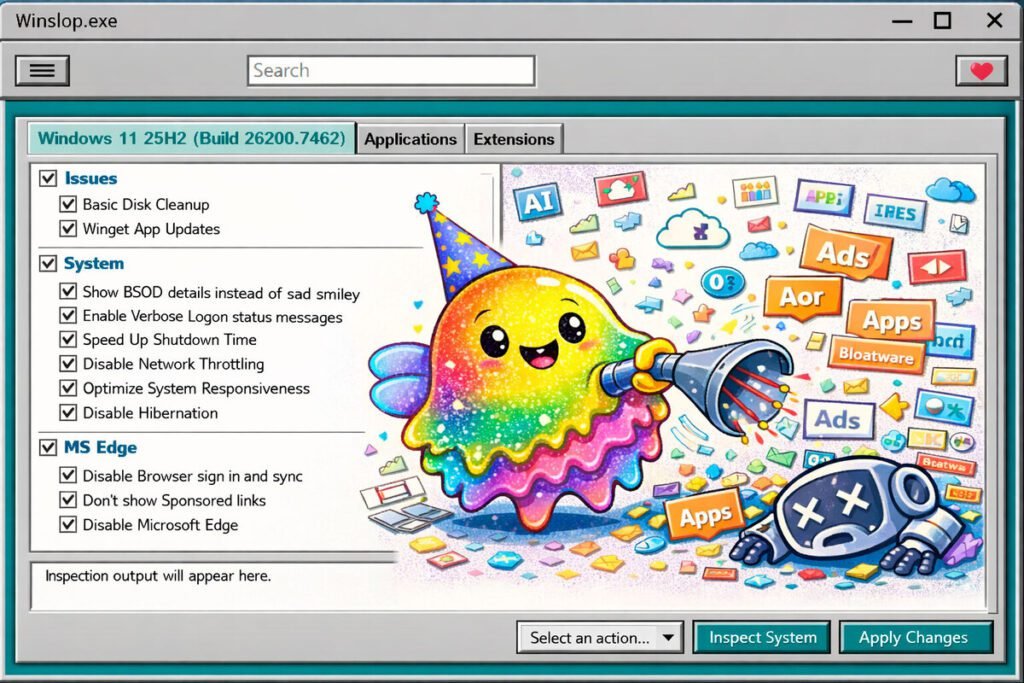
Task: Click the red heart donate icon
Action: click(x=981, y=71)
